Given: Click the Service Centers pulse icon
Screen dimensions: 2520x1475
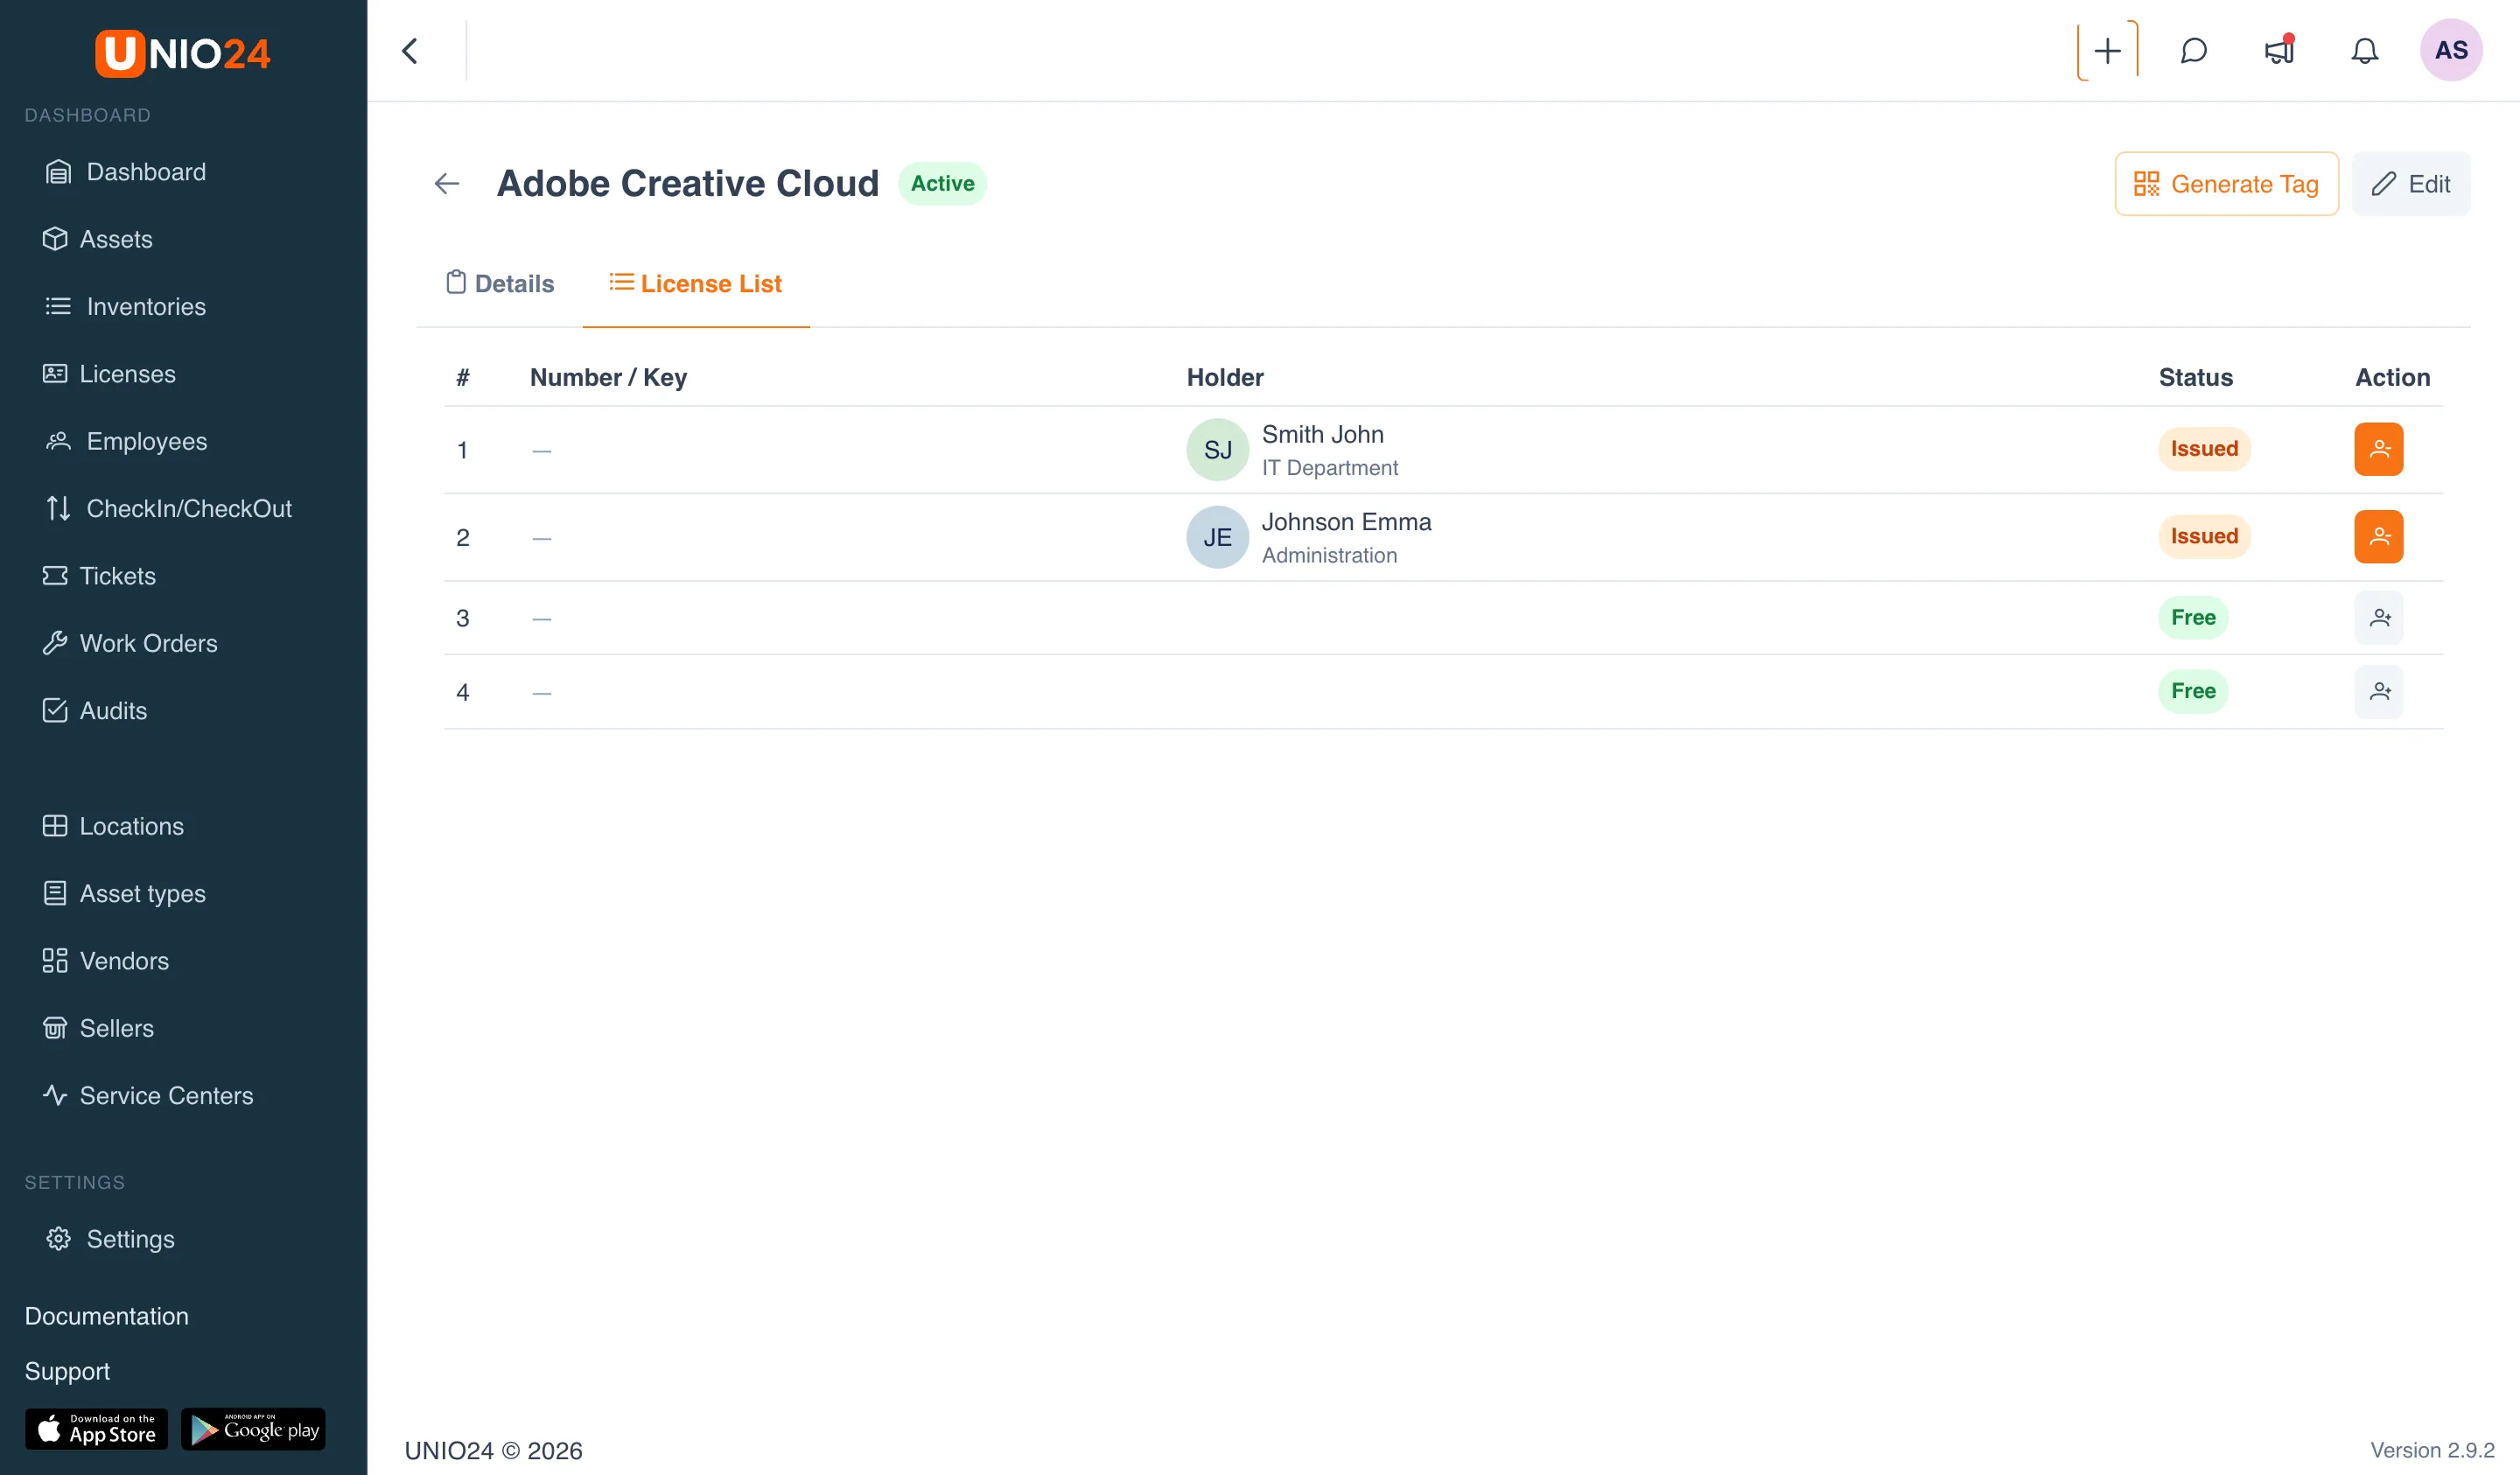Looking at the screenshot, I should pyautogui.click(x=55, y=1096).
